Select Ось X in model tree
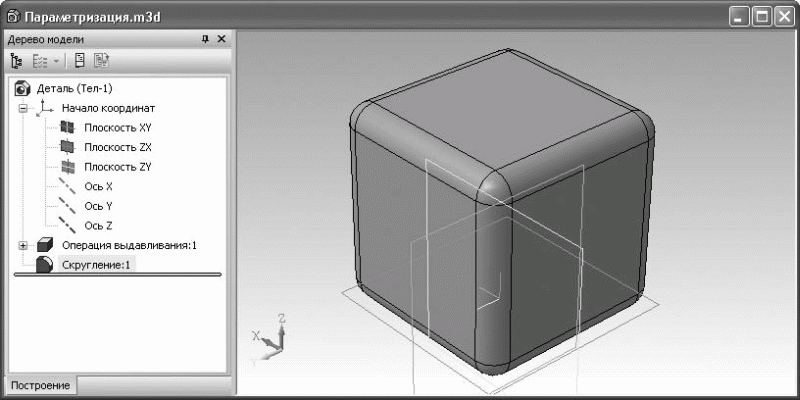This screenshot has width=800, height=400. (x=98, y=186)
